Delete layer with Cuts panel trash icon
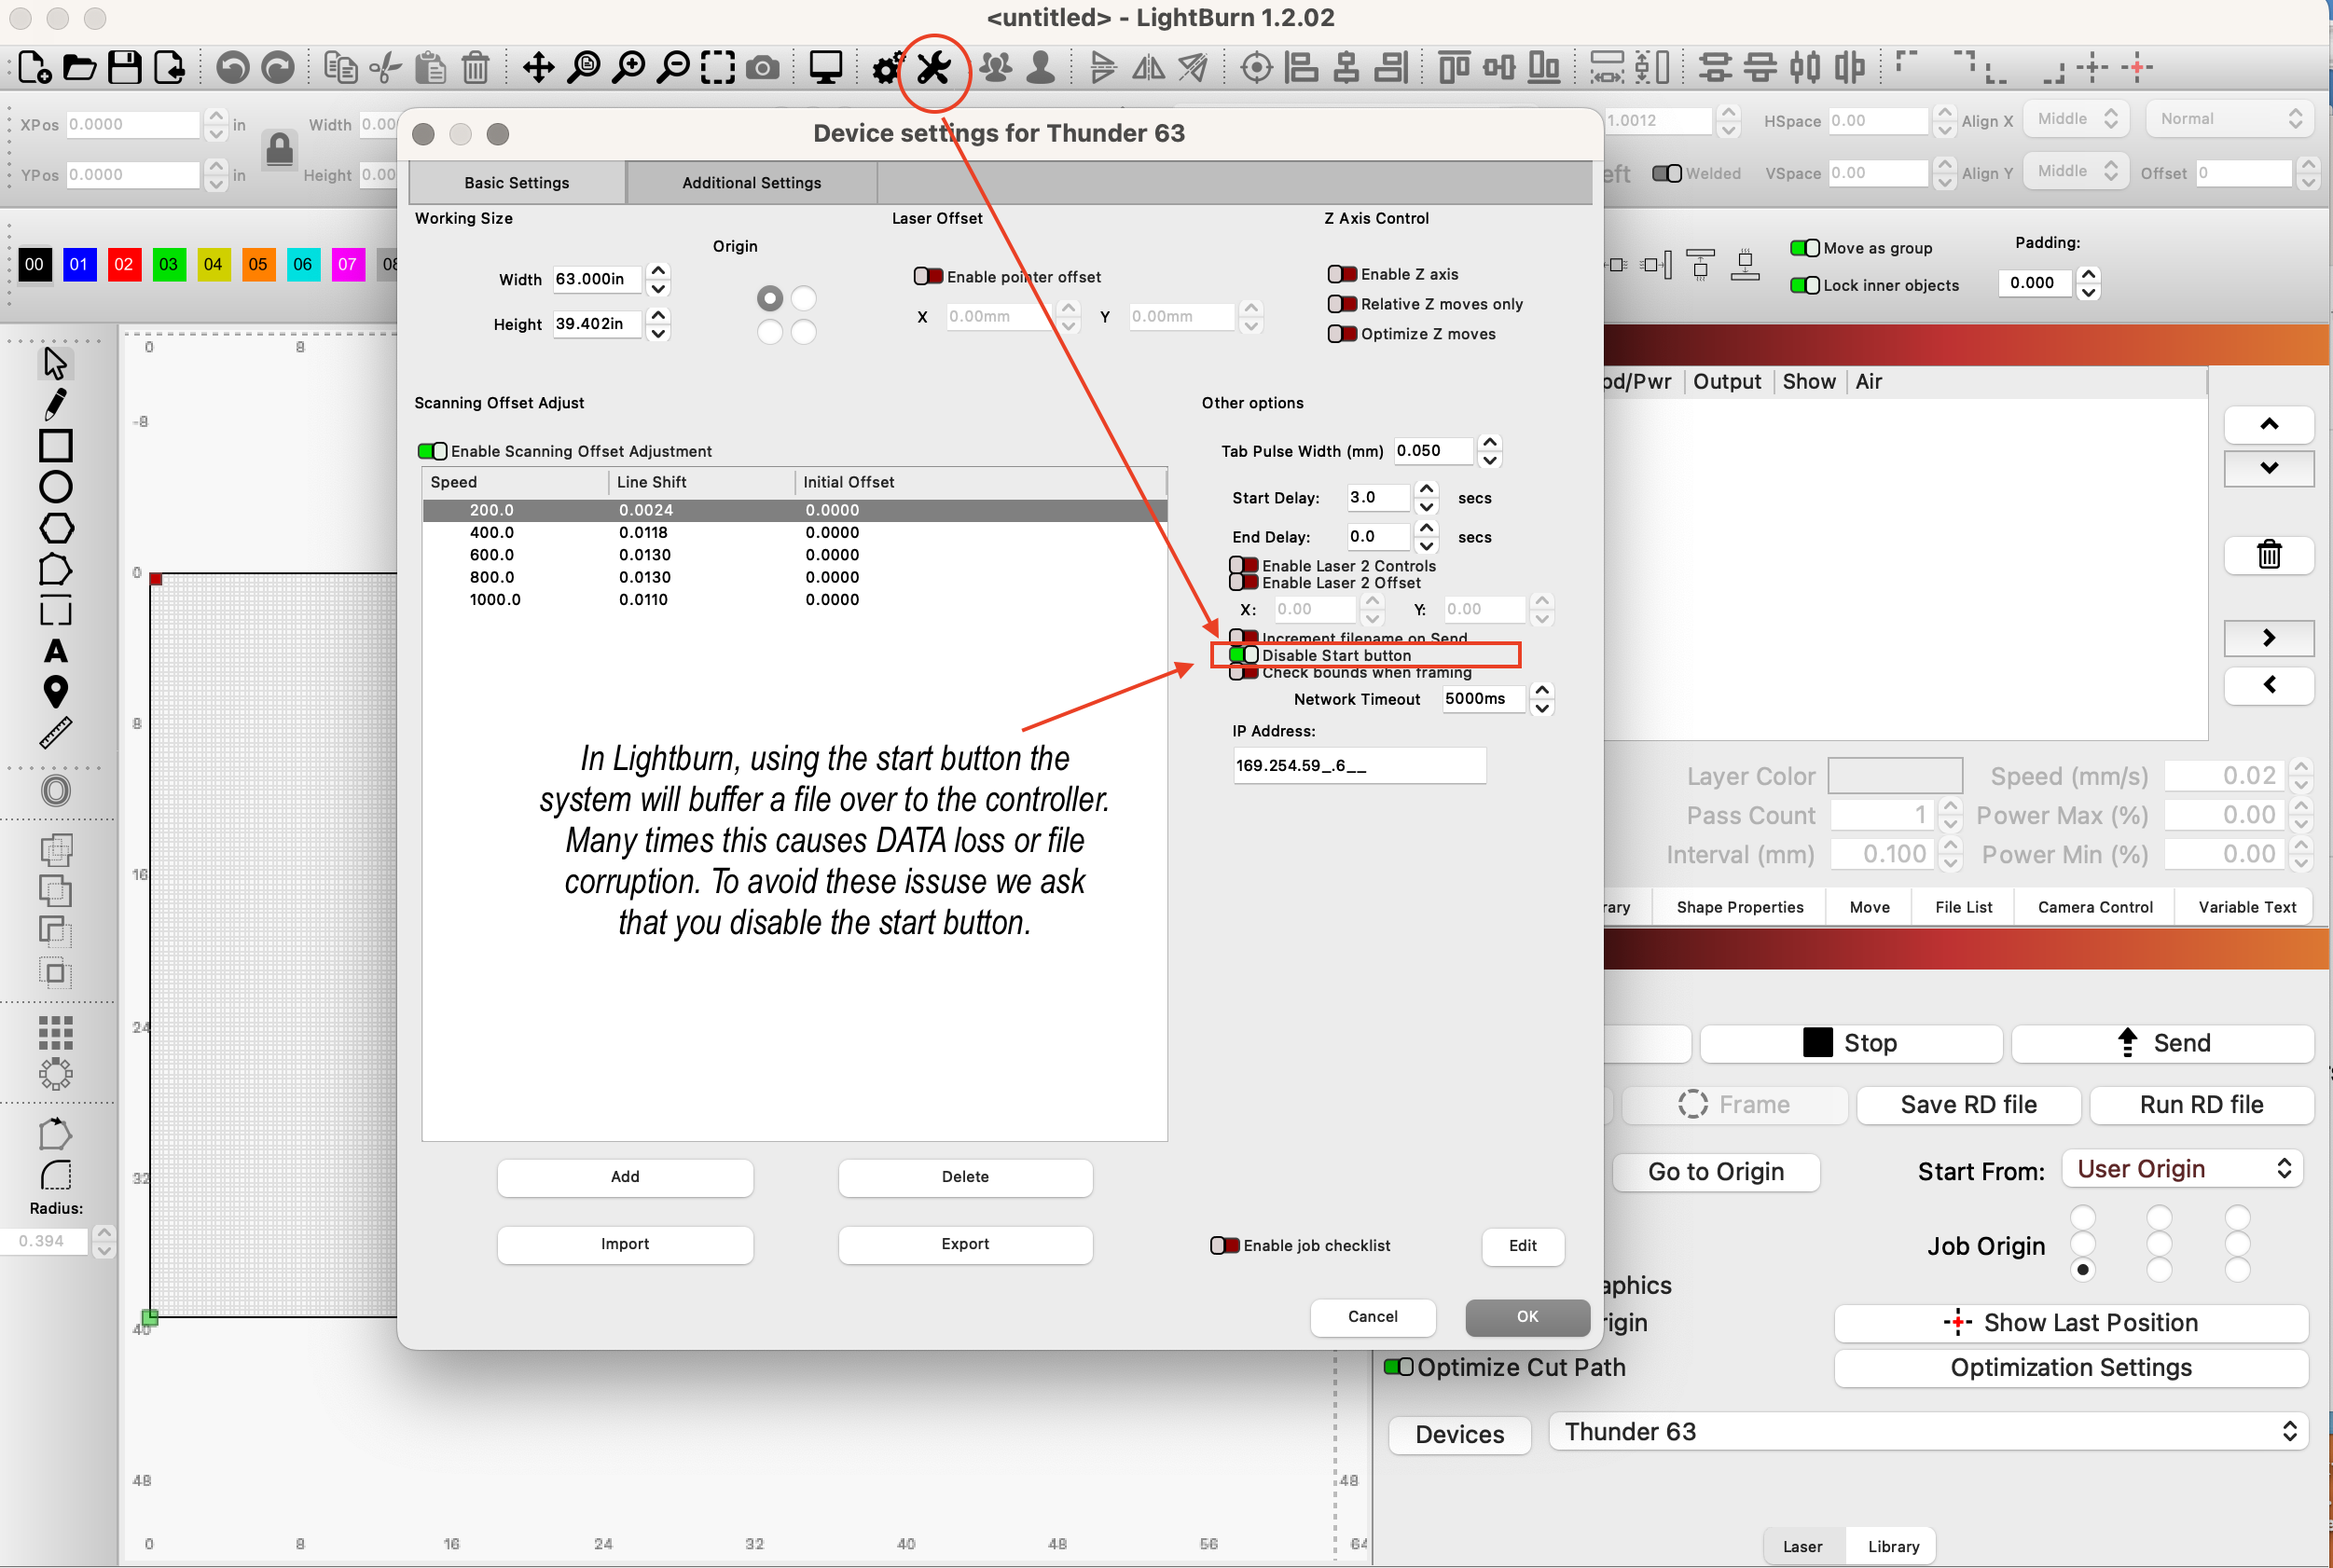This screenshot has width=2333, height=1568. pos(2268,553)
